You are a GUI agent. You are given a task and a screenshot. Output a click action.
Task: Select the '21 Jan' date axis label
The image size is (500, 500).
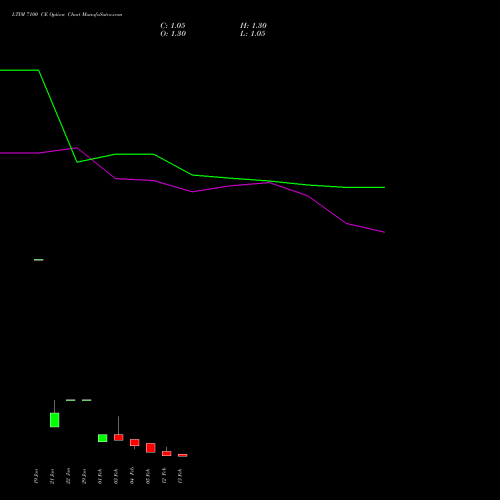(52, 476)
